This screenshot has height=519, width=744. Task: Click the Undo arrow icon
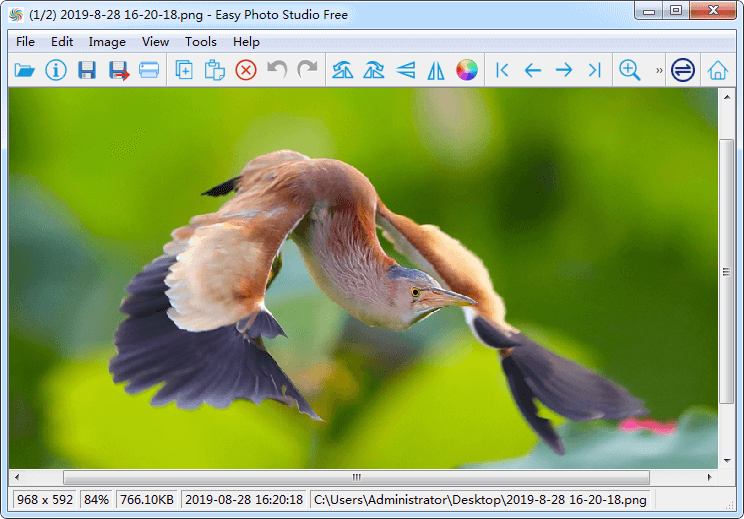[x=277, y=70]
